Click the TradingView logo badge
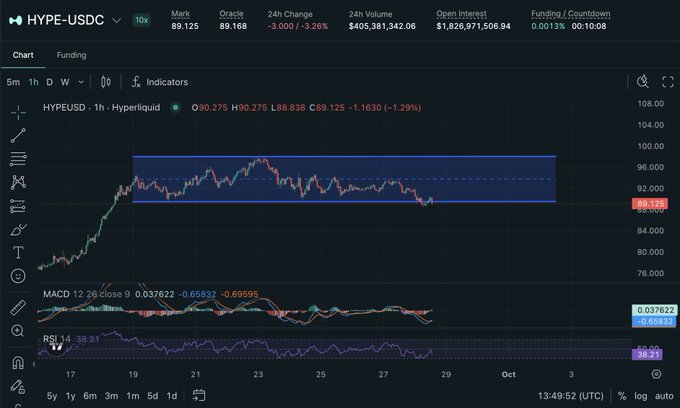This screenshot has width=680, height=408. coord(56,347)
